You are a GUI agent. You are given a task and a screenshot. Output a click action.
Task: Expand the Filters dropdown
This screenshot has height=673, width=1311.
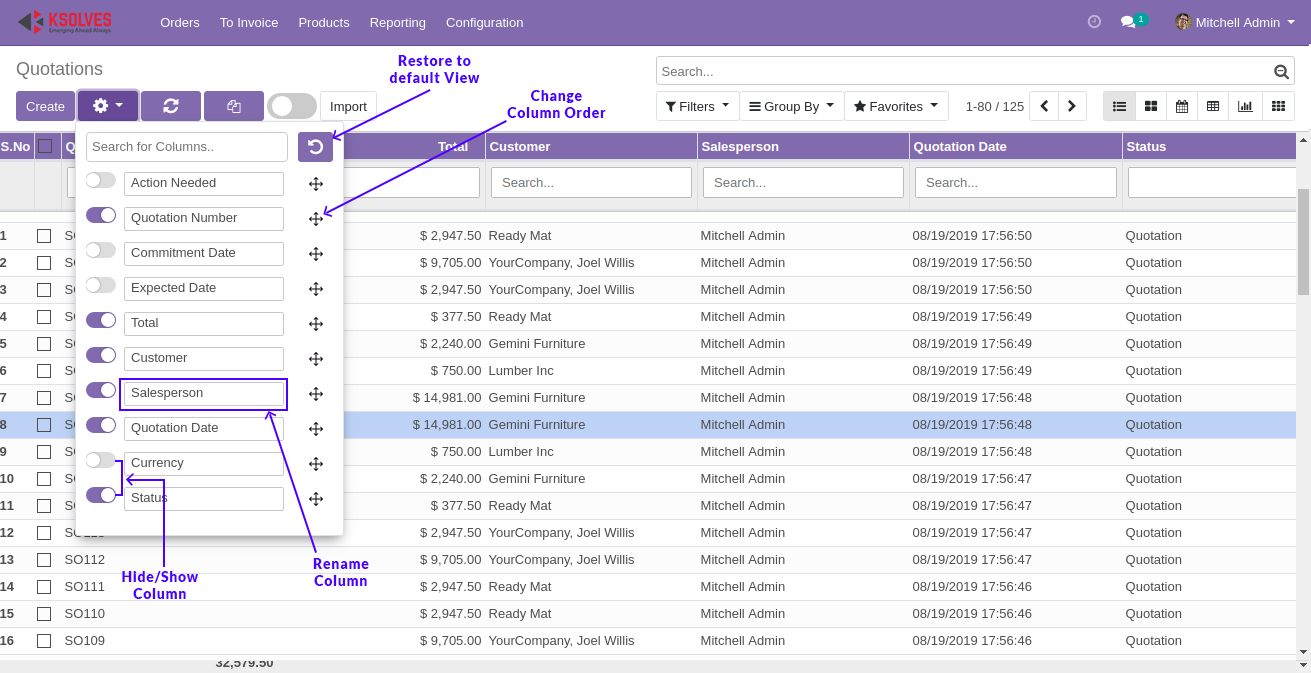697,106
